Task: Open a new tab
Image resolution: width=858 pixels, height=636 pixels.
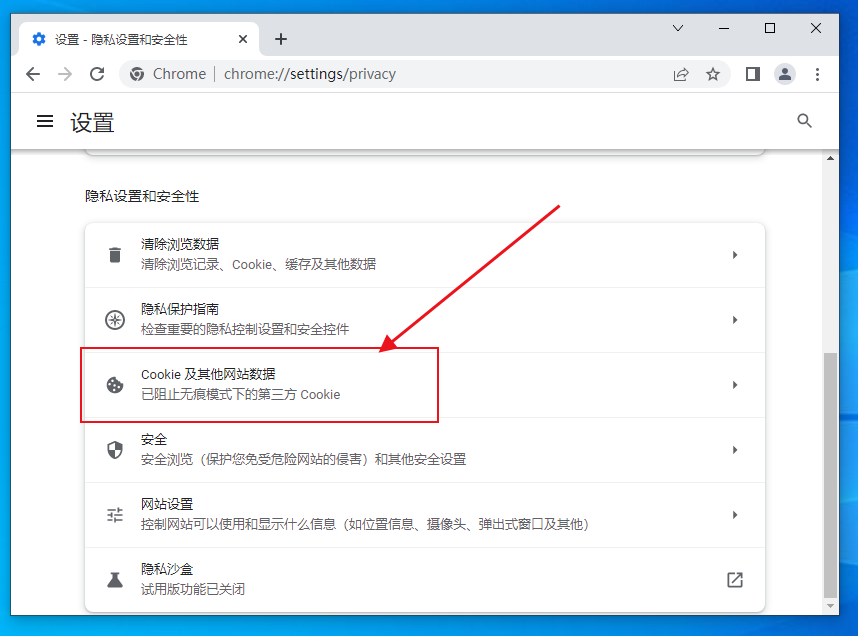Action: click(281, 39)
